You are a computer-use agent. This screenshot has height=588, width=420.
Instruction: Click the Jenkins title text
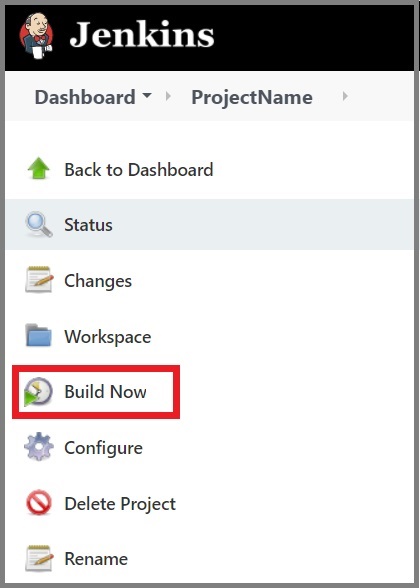(x=142, y=35)
